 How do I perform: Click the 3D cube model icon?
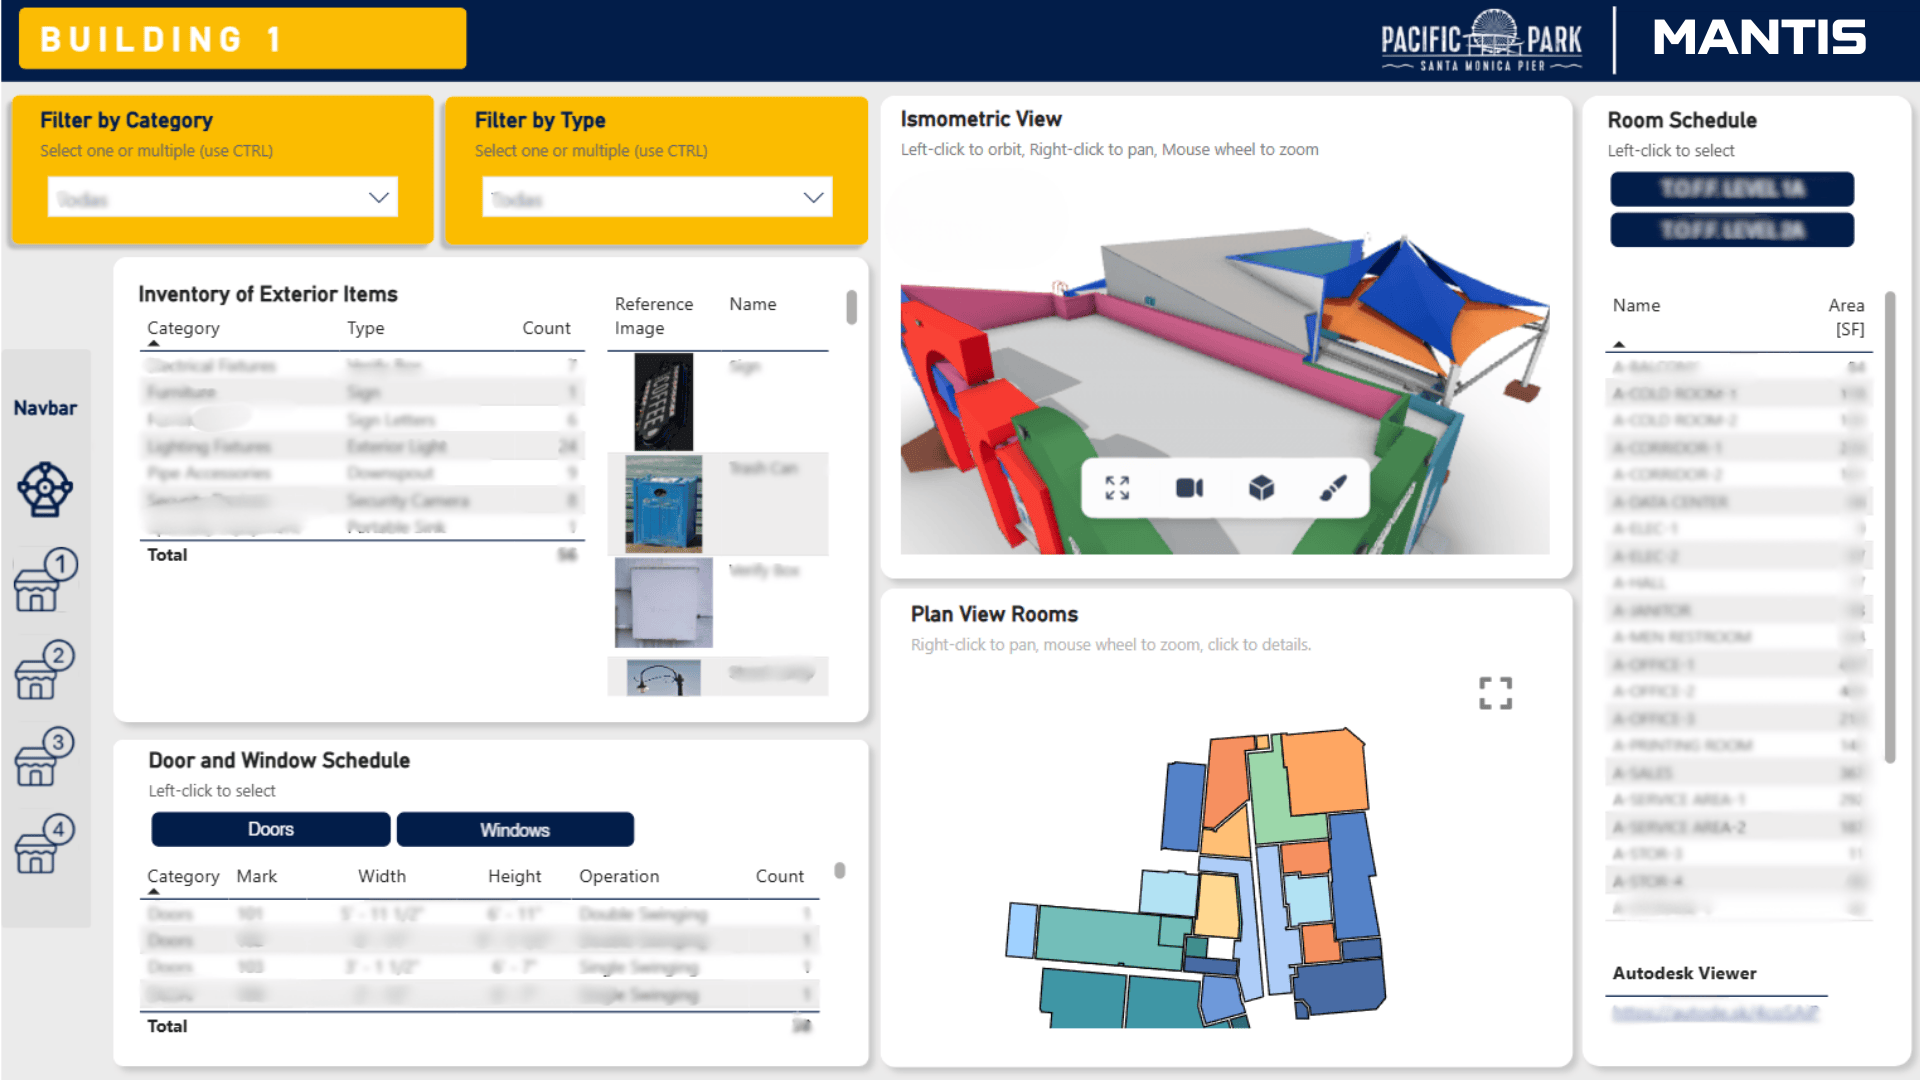(1261, 488)
